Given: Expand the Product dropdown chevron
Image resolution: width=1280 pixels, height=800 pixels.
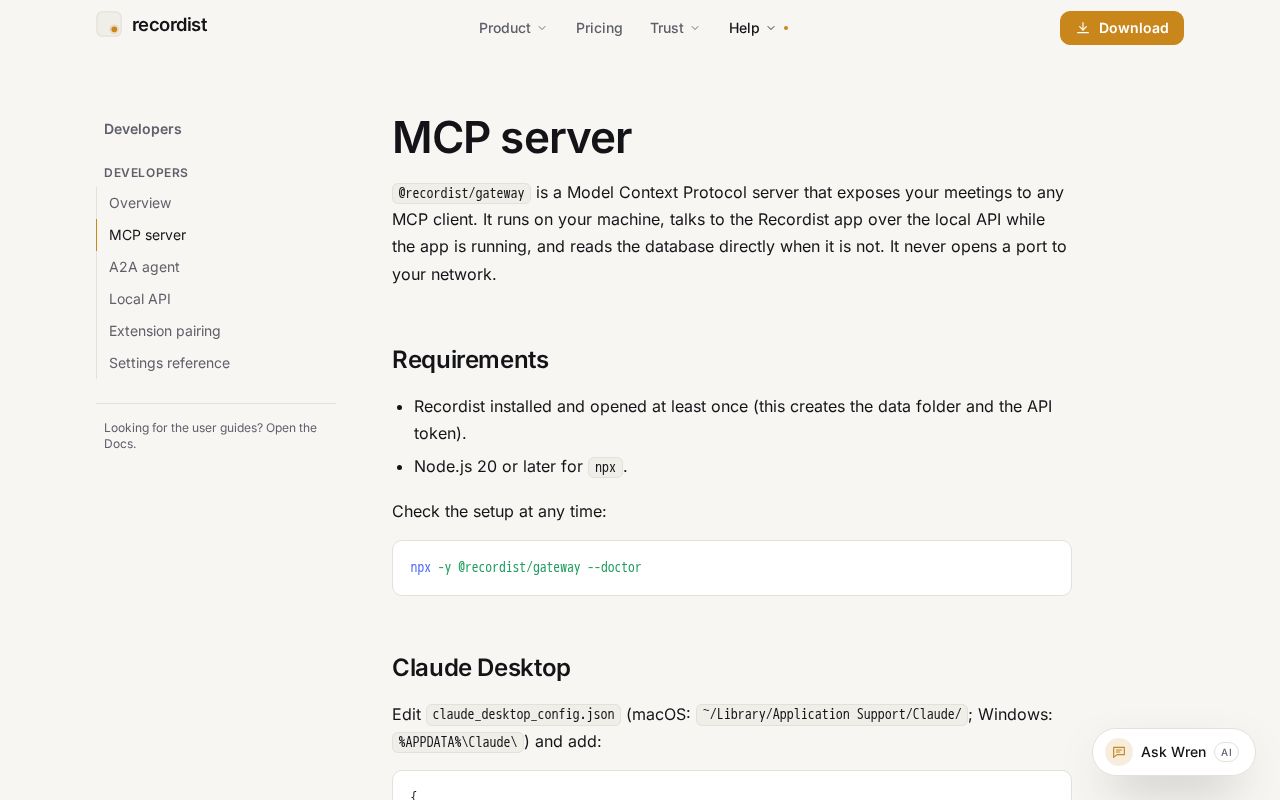Looking at the screenshot, I should coord(542,28).
